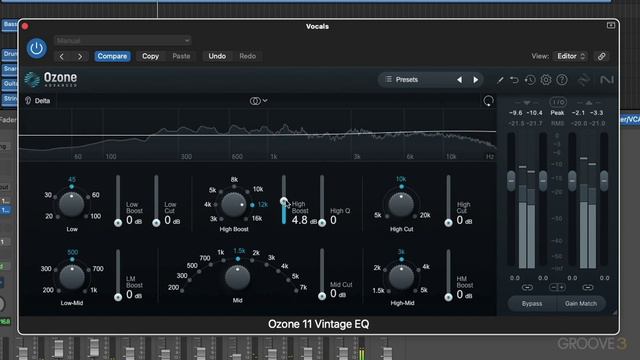640x360 pixels.
Task: Click the Undo button
Action: tap(217, 56)
